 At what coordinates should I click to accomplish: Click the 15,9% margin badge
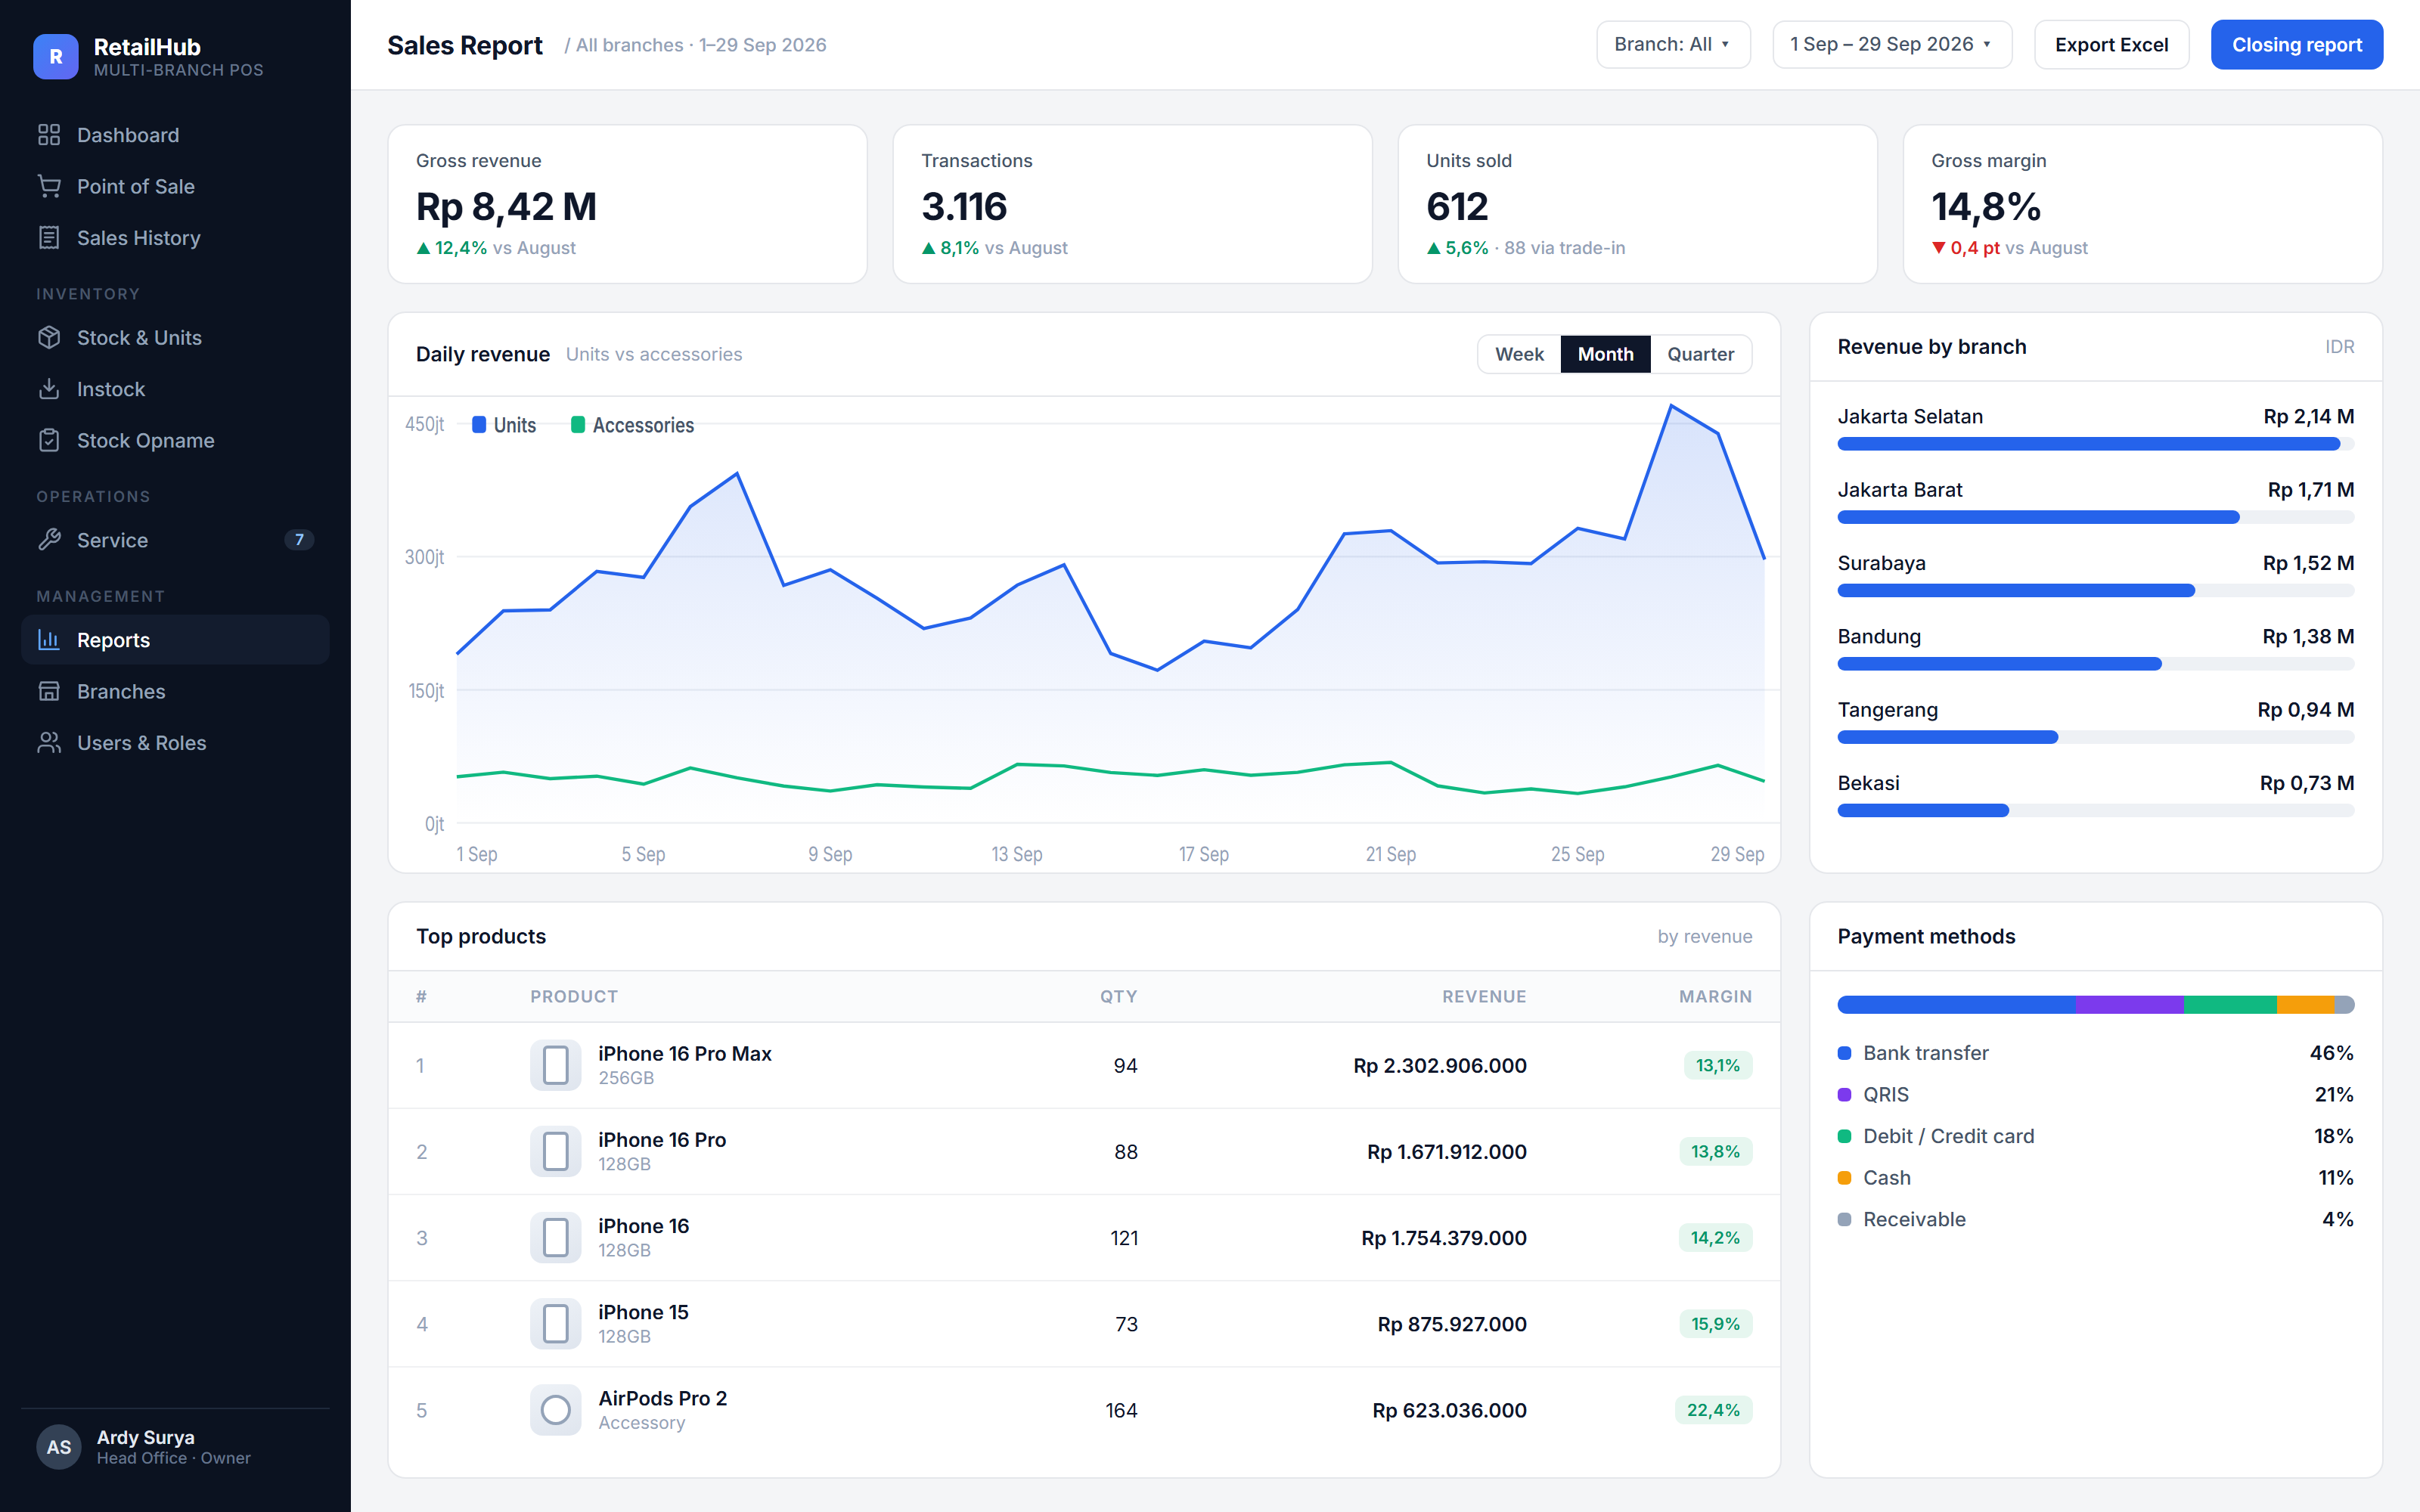click(1715, 1324)
